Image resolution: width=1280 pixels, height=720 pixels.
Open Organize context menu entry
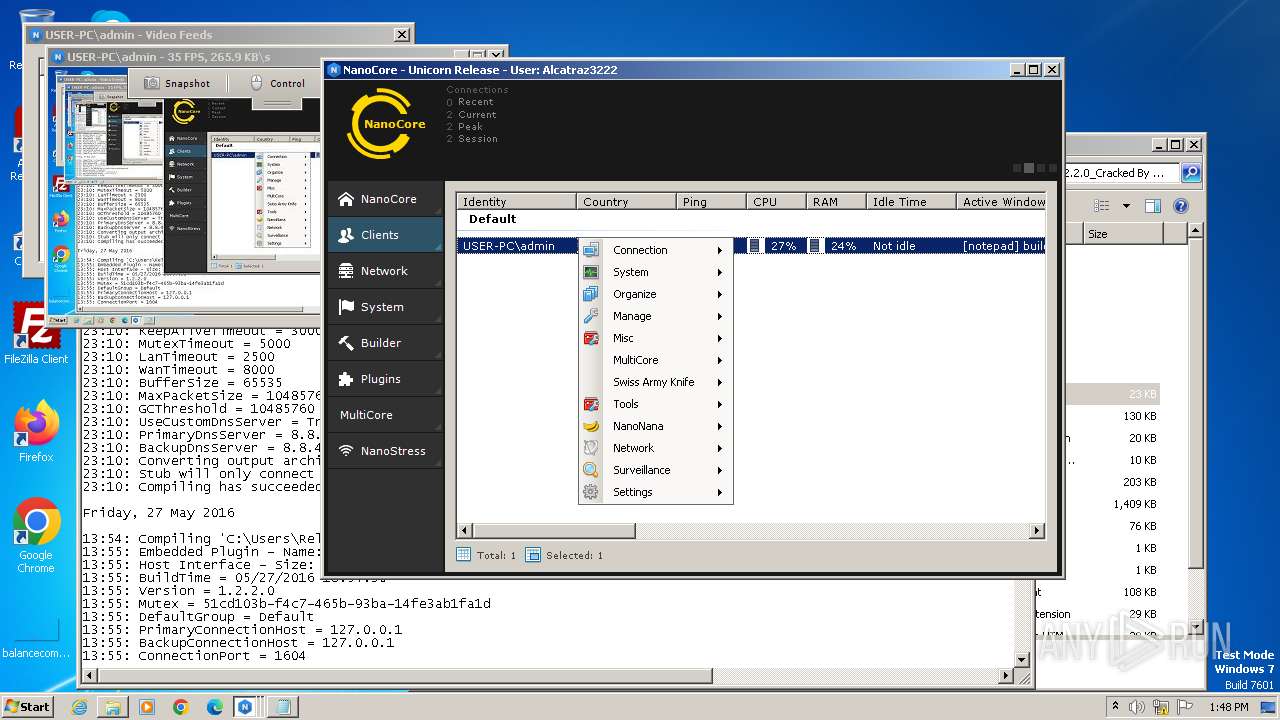click(655, 294)
